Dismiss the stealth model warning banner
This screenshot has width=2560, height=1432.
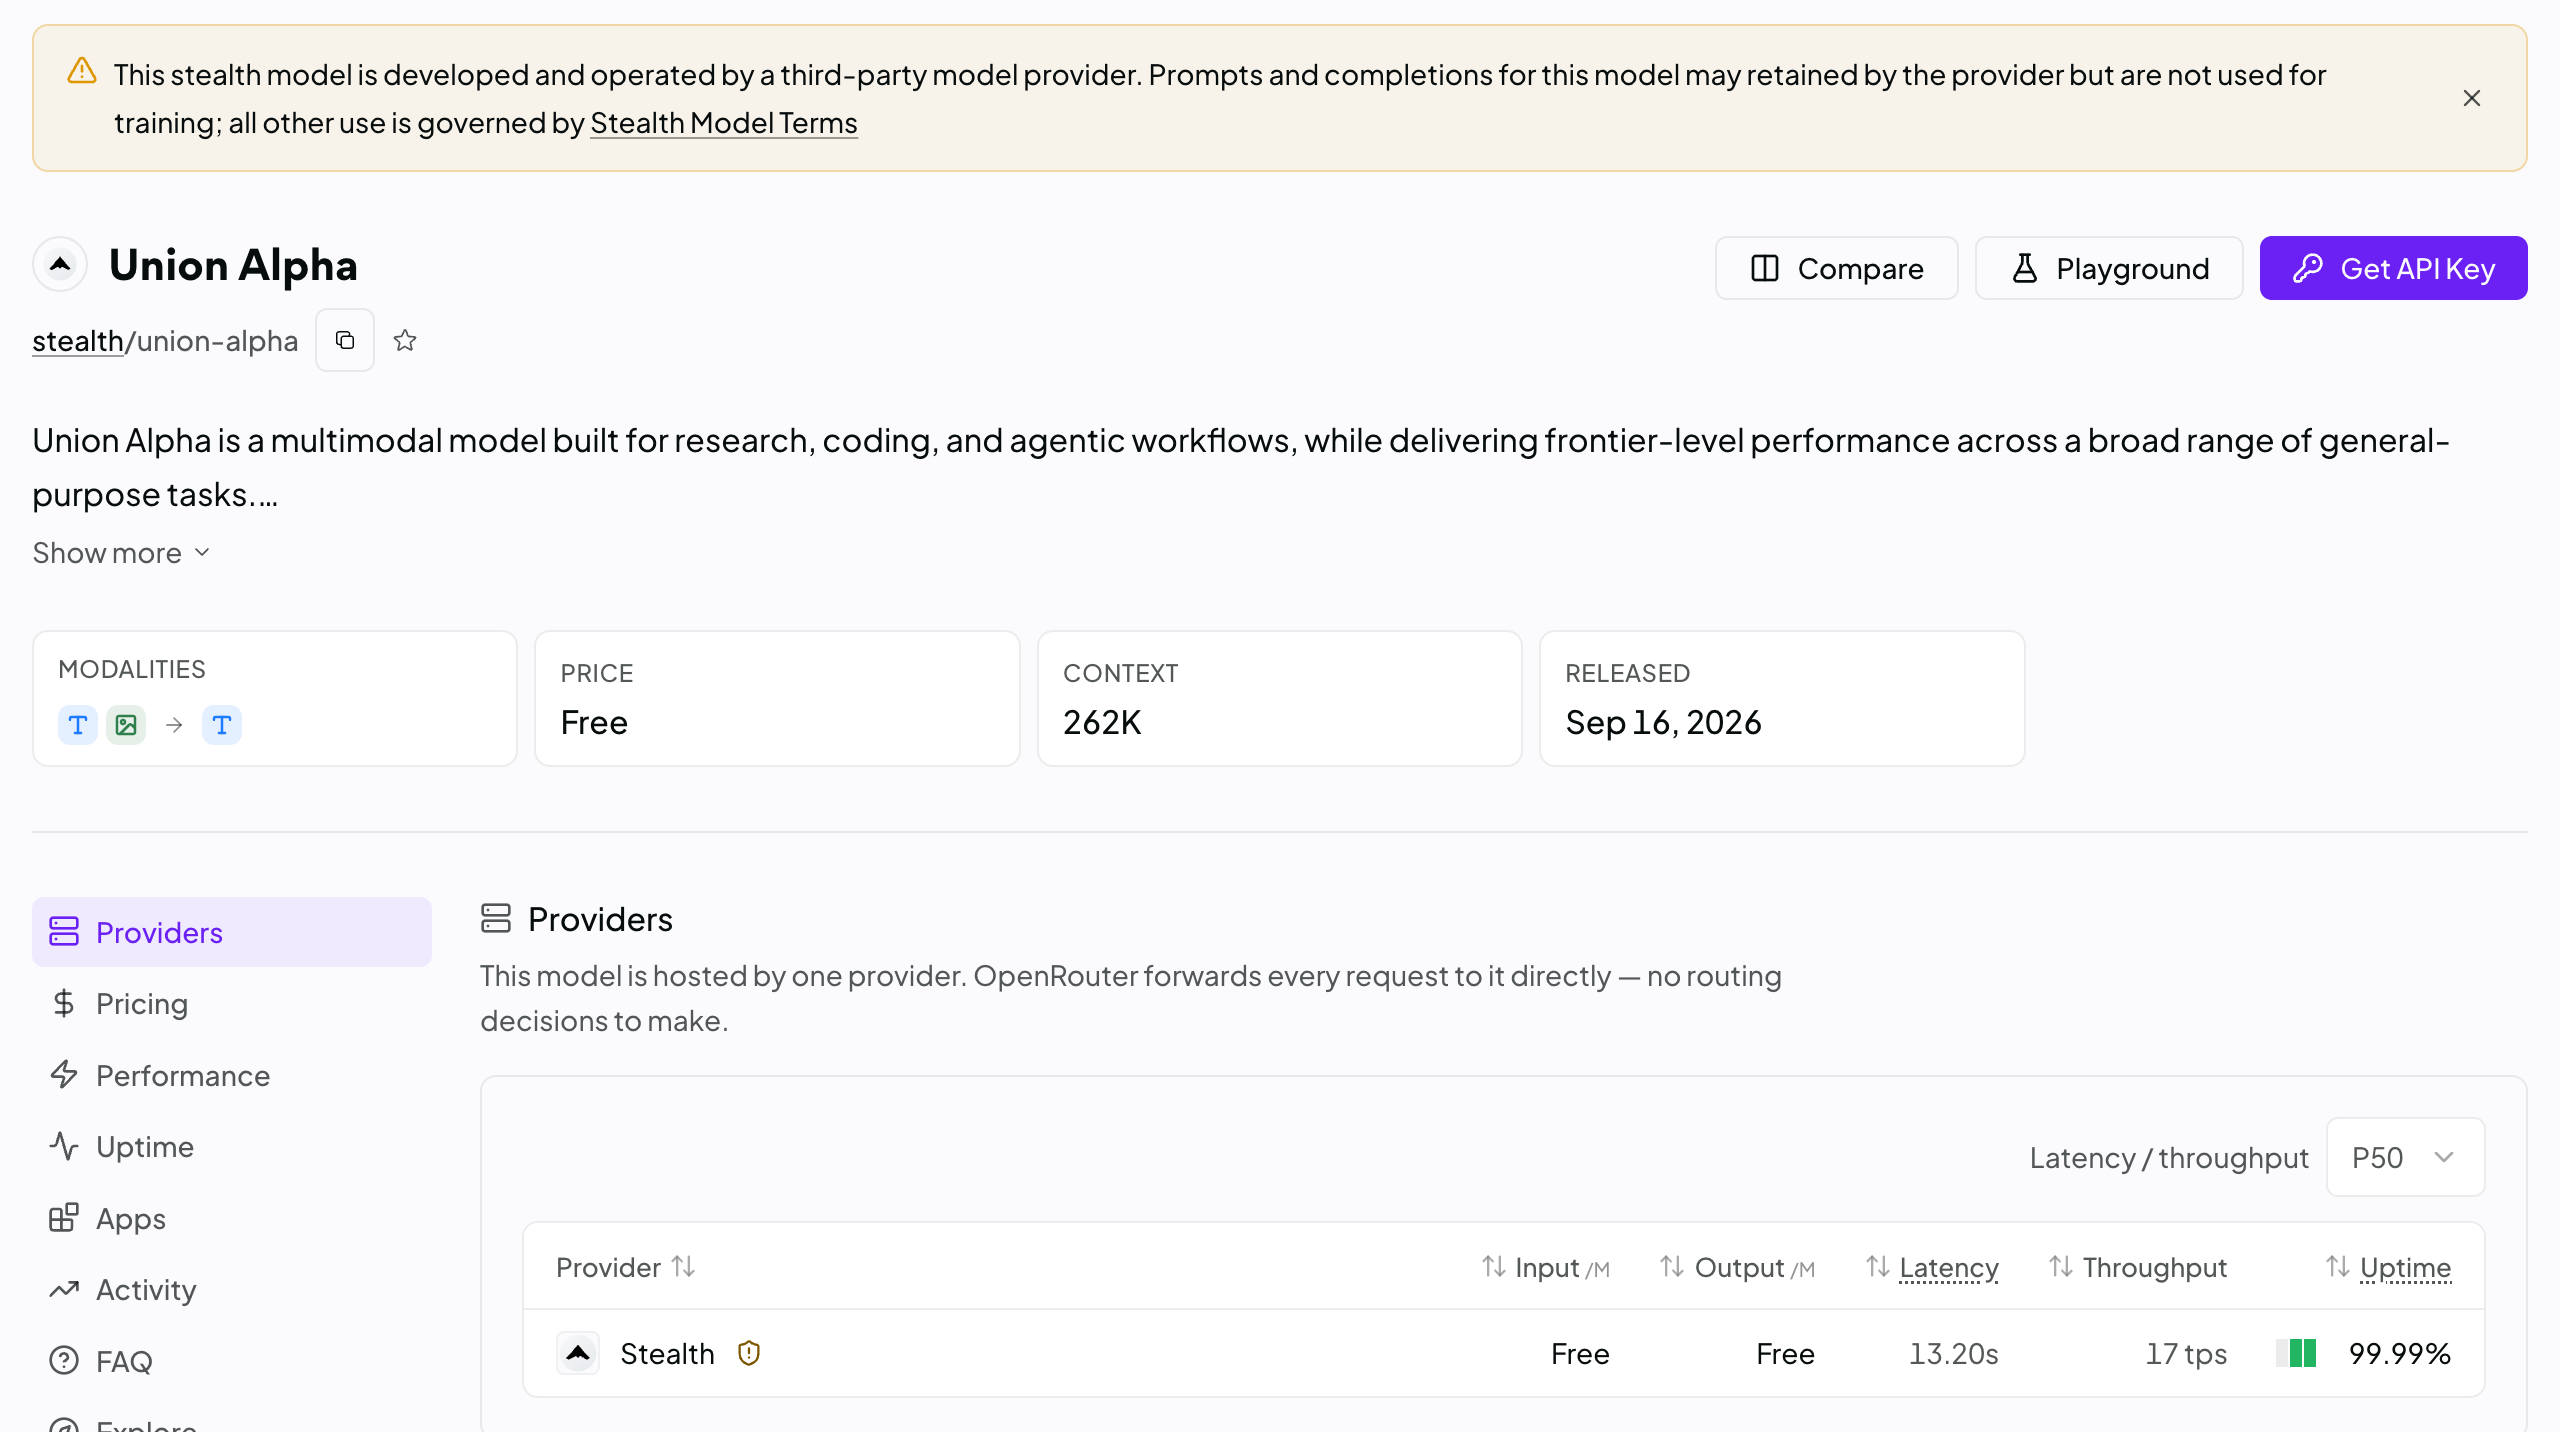click(x=2471, y=98)
